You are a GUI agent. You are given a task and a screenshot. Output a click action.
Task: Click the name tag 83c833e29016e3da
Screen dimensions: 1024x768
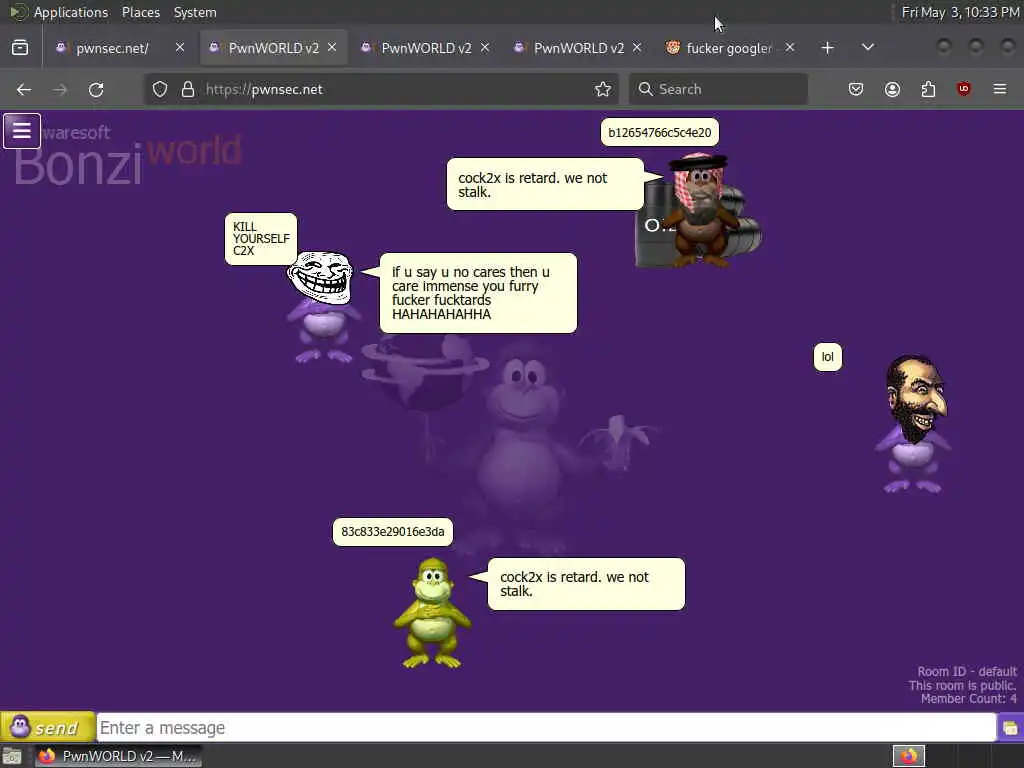pos(392,532)
